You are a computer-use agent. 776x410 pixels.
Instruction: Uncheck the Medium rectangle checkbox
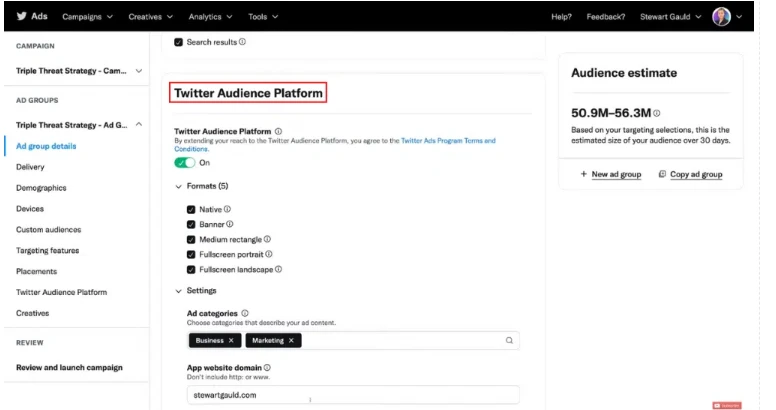191,240
